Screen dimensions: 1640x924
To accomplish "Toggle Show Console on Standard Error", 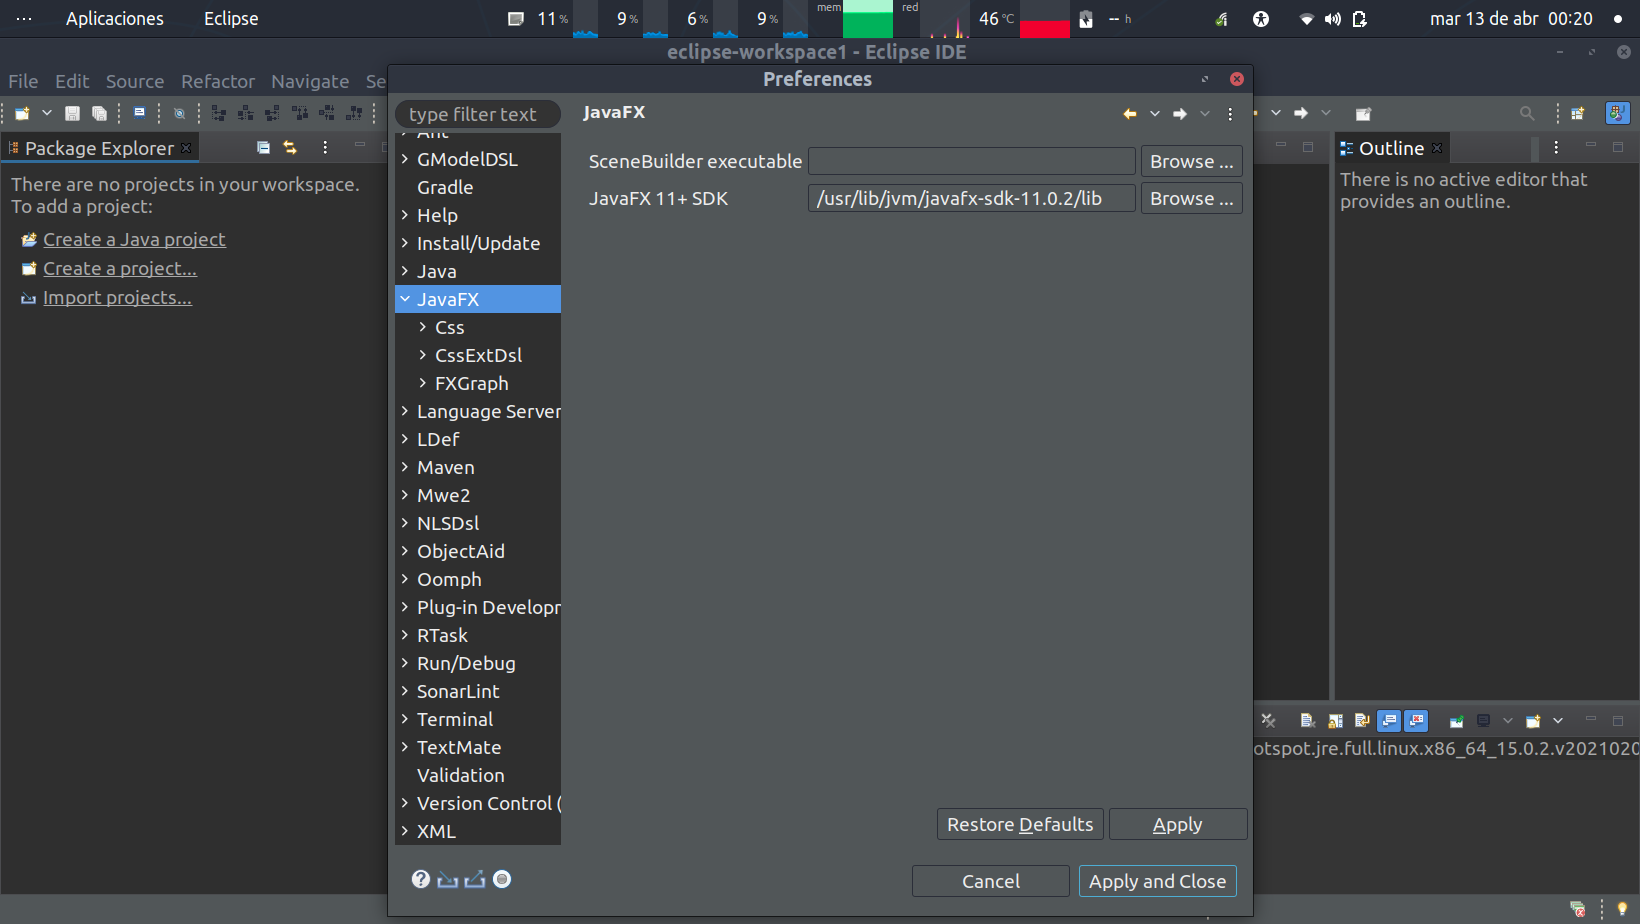I will pos(1416,720).
